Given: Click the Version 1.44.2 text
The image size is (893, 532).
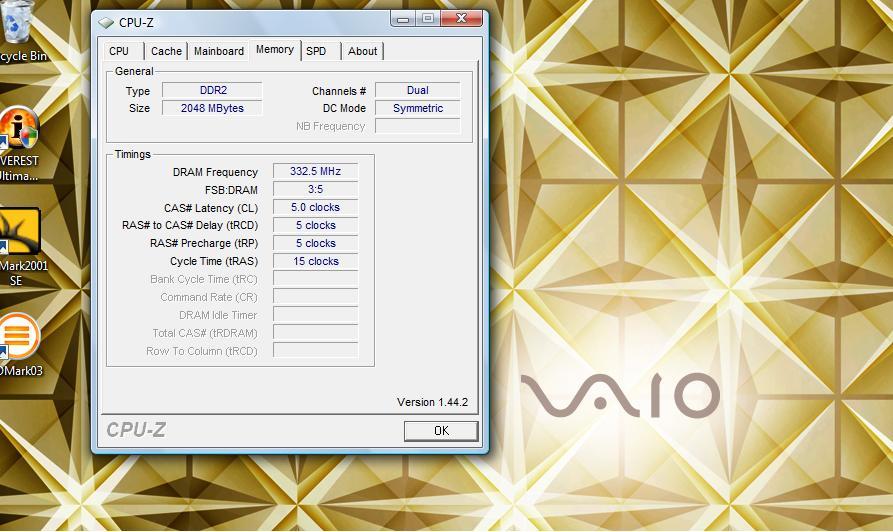Looking at the screenshot, I should pos(432,402).
